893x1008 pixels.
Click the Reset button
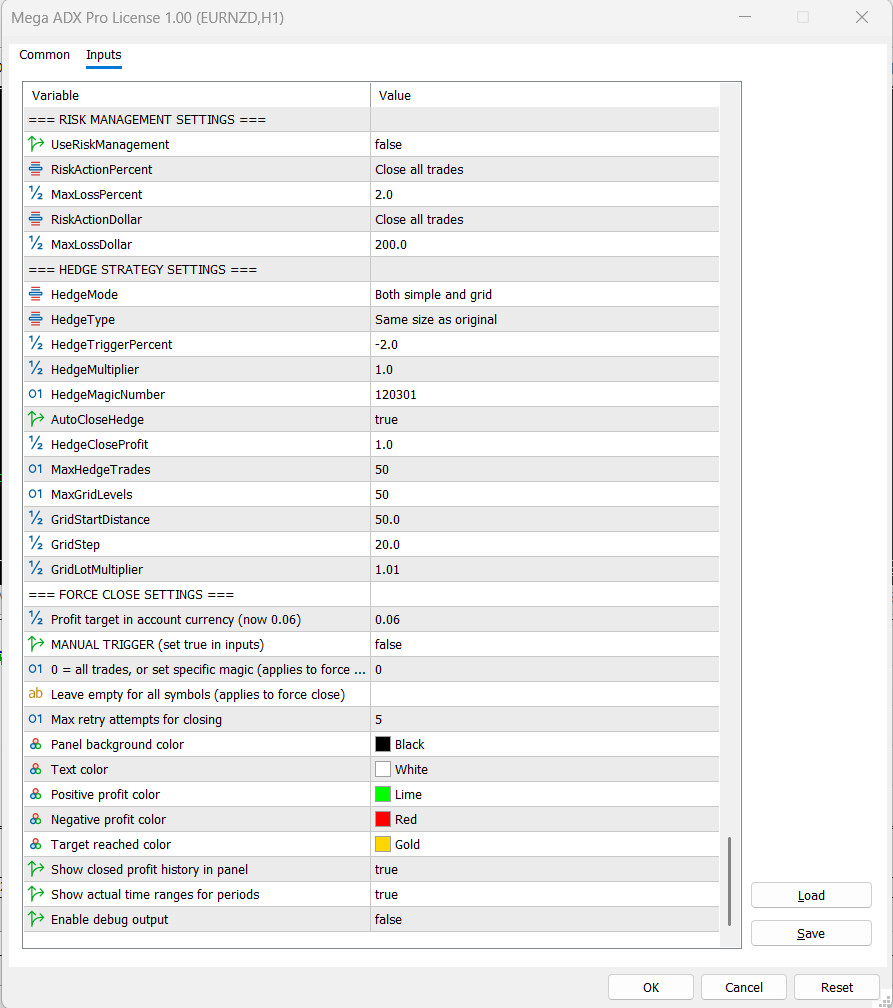tap(836, 987)
